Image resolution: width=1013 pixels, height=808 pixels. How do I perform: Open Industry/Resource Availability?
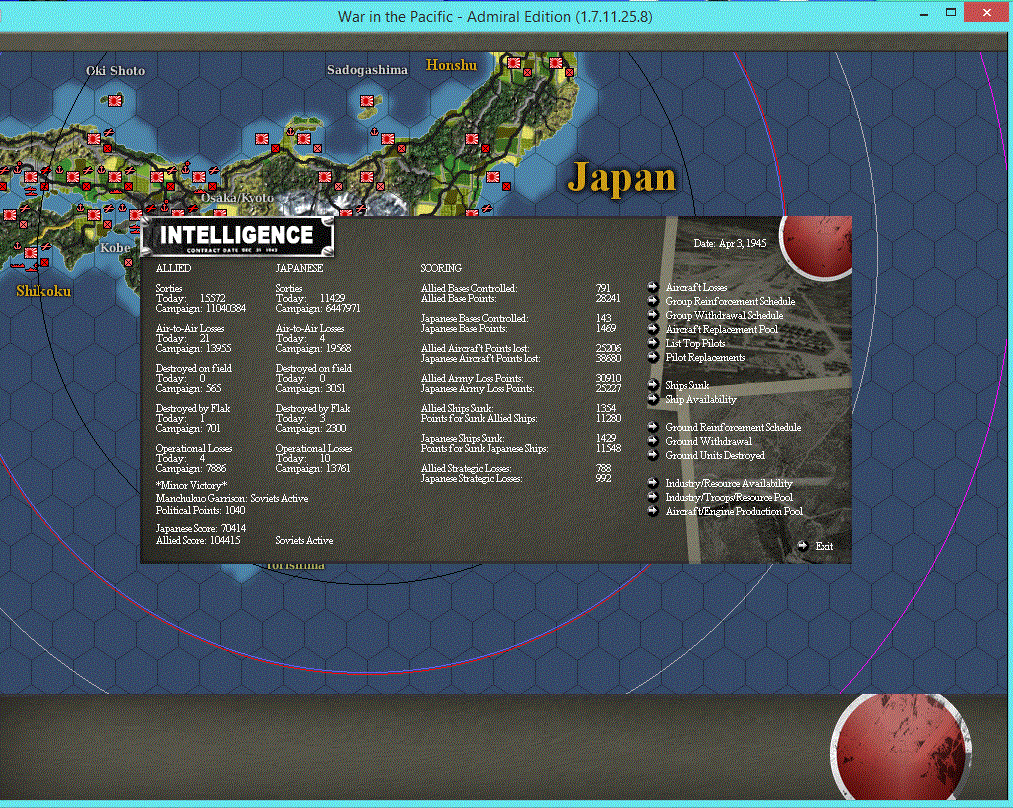[x=729, y=483]
